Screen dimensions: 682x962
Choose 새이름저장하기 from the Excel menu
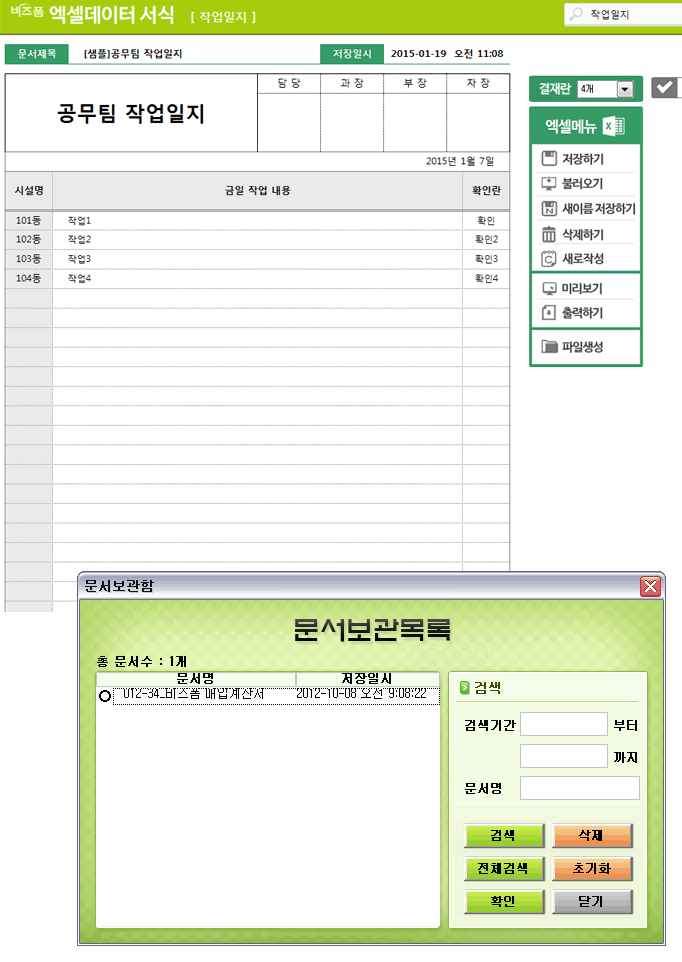tap(586, 209)
